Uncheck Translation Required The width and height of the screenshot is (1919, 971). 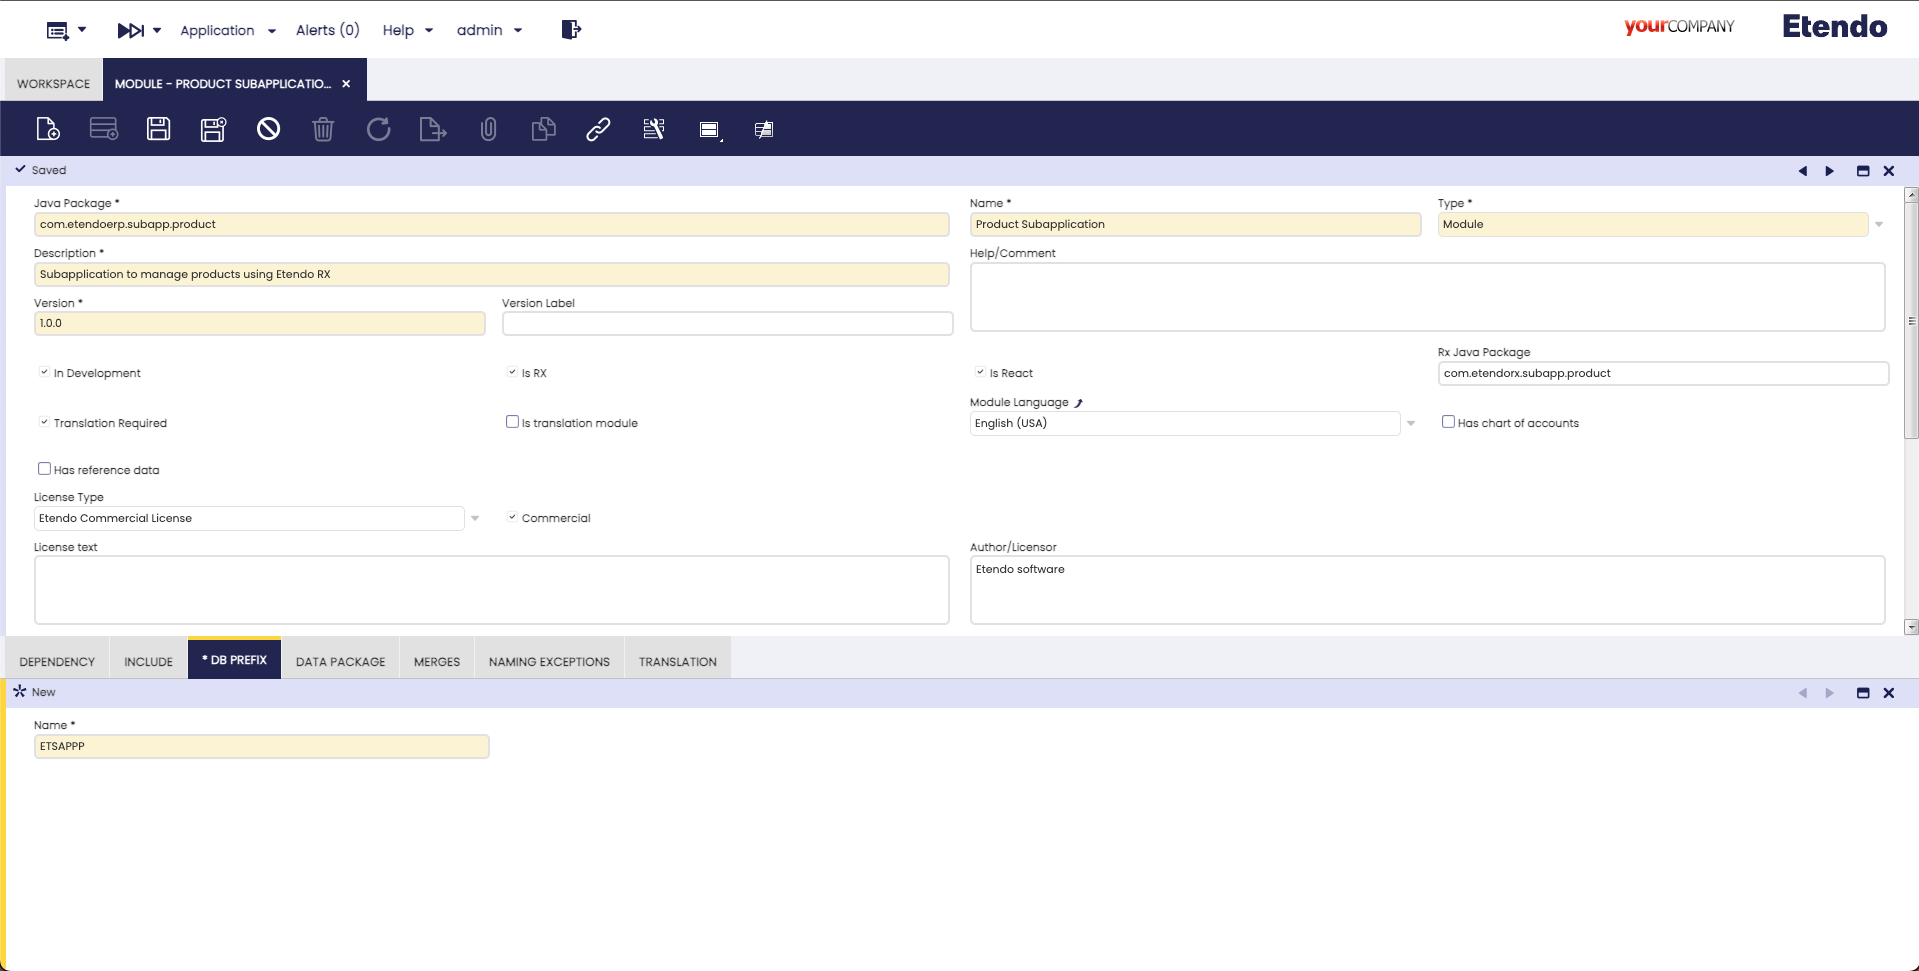44,422
